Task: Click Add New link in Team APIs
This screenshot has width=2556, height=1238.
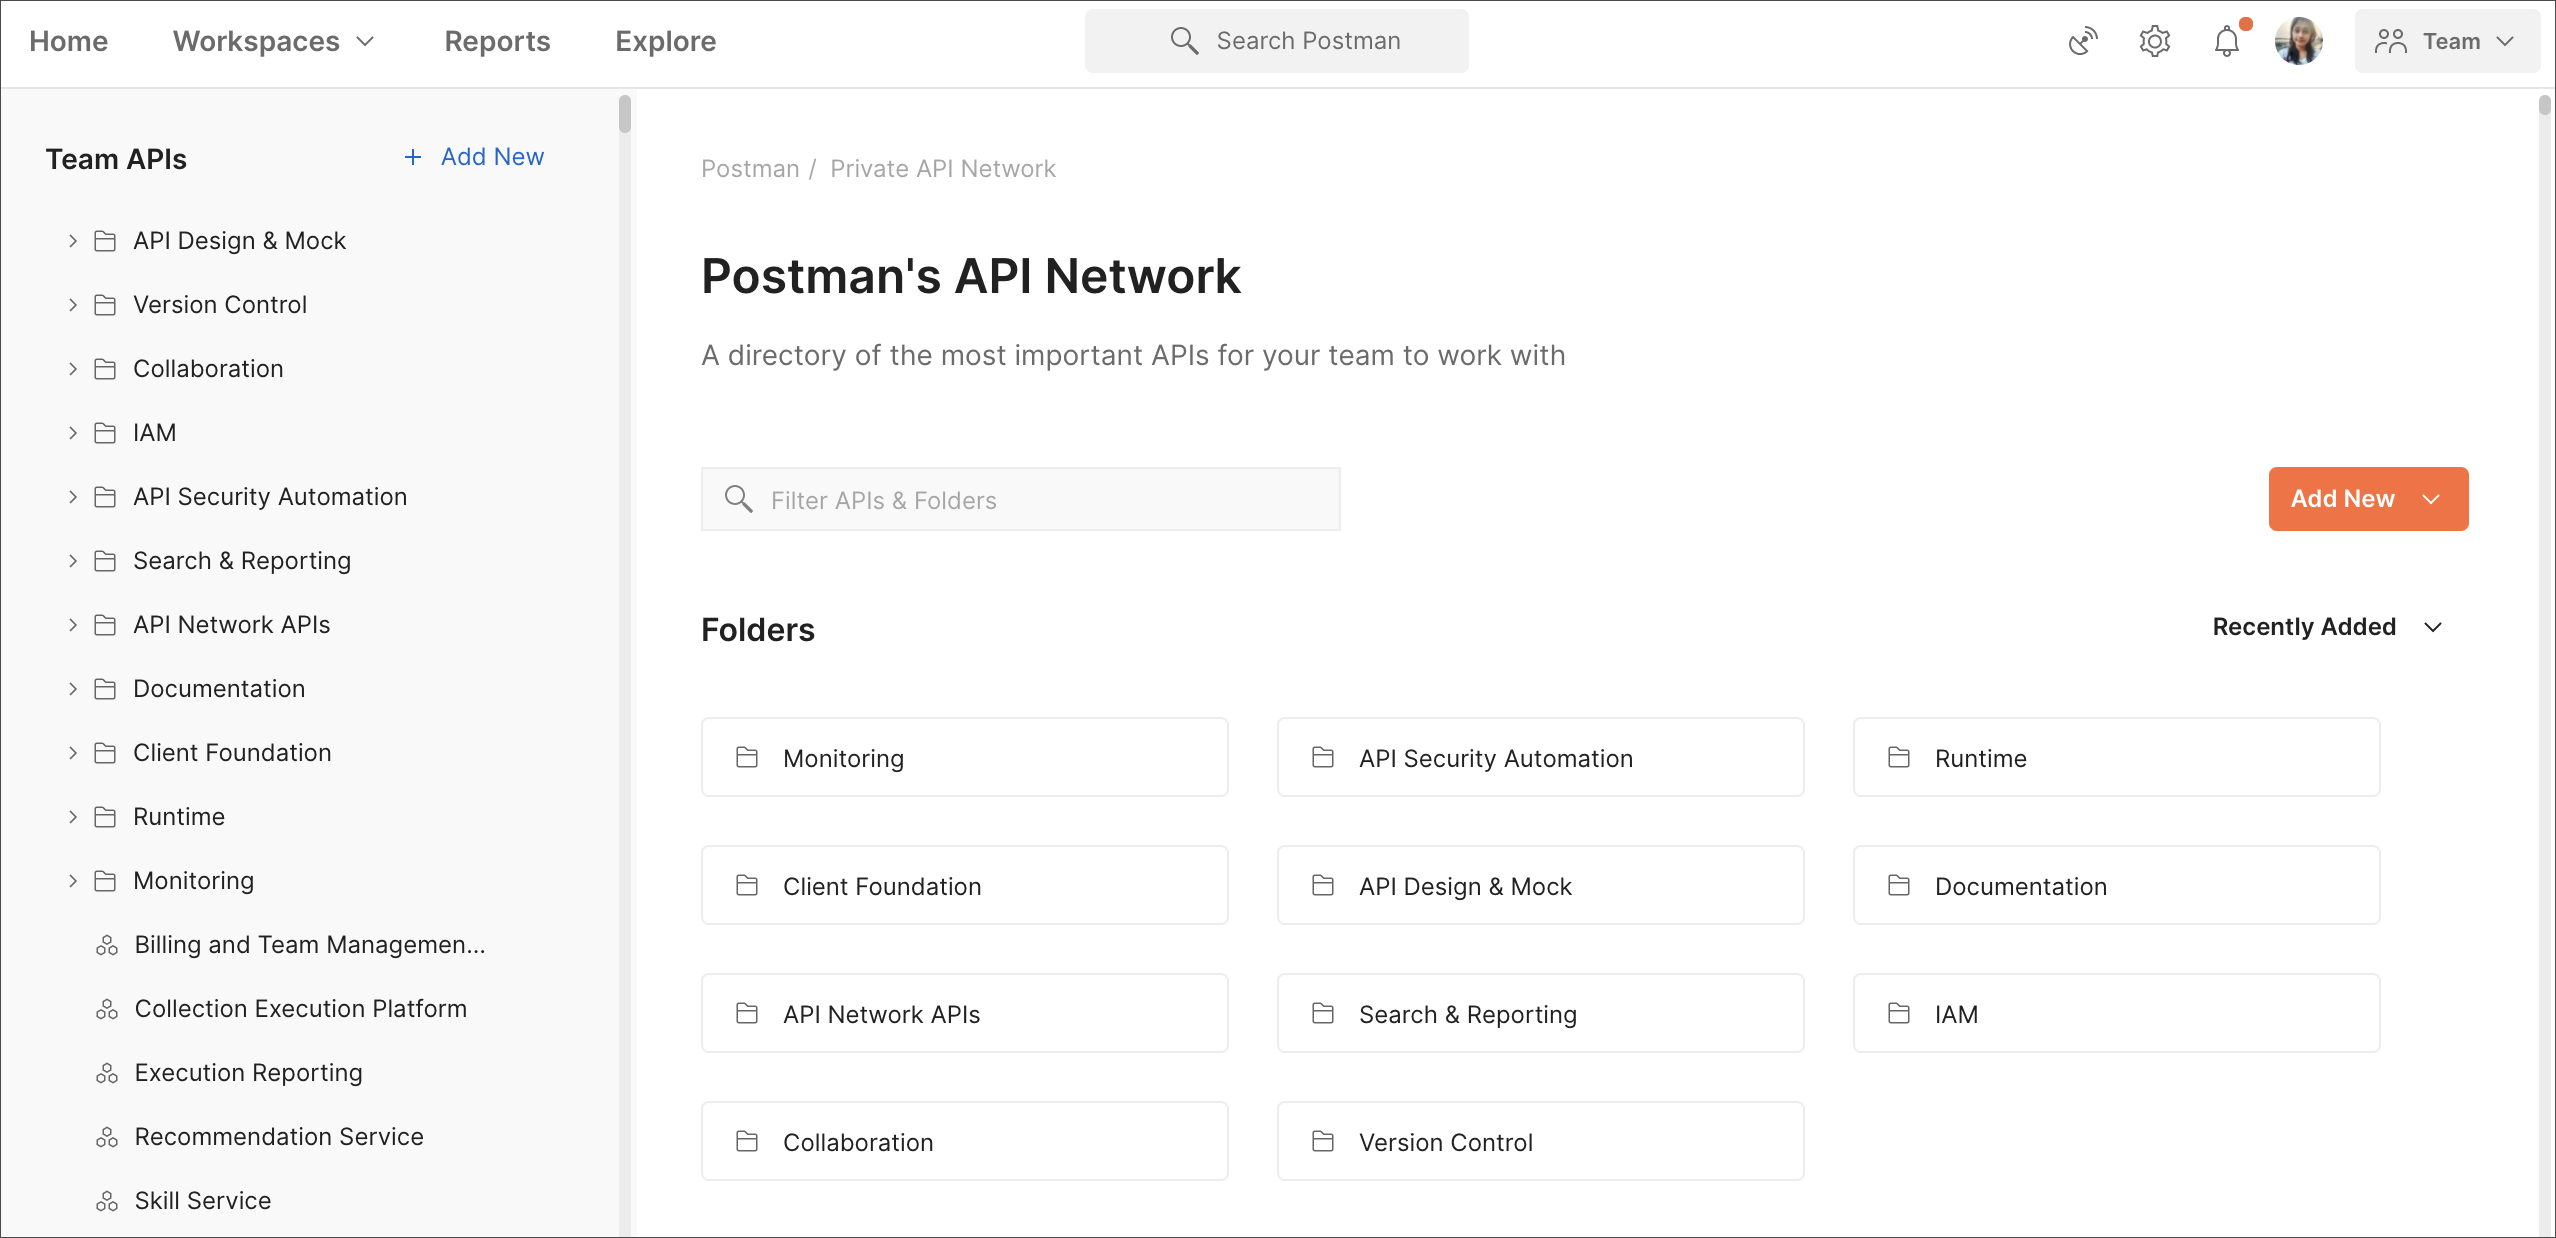Action: pos(474,157)
